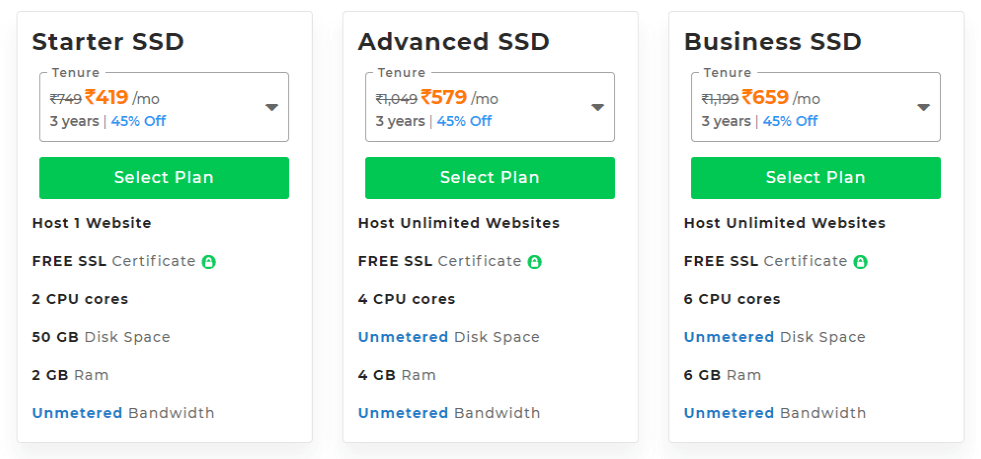Click the ₹579 /mo price in Advanced tenure
This screenshot has height=459, width=981.
pos(459,98)
